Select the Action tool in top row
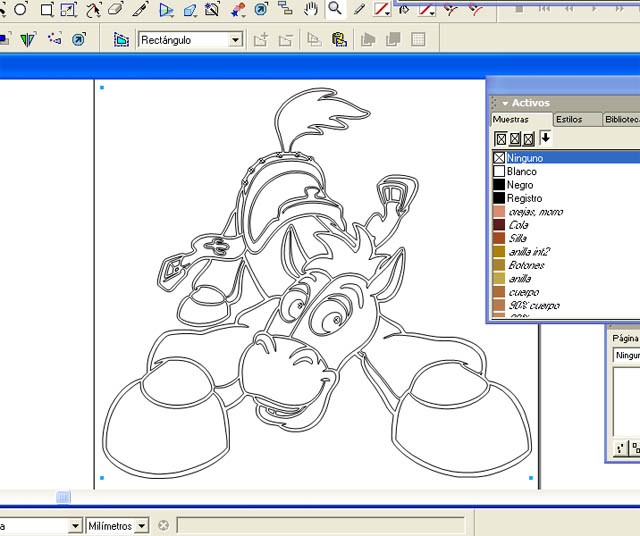The height and width of the screenshot is (536, 640). (x=261, y=9)
